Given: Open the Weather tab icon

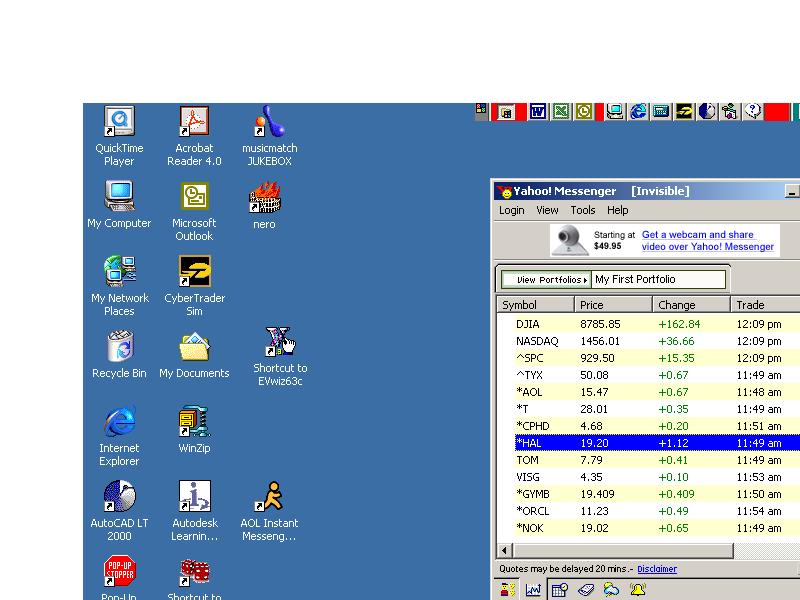Looking at the screenshot, I should coord(611,590).
